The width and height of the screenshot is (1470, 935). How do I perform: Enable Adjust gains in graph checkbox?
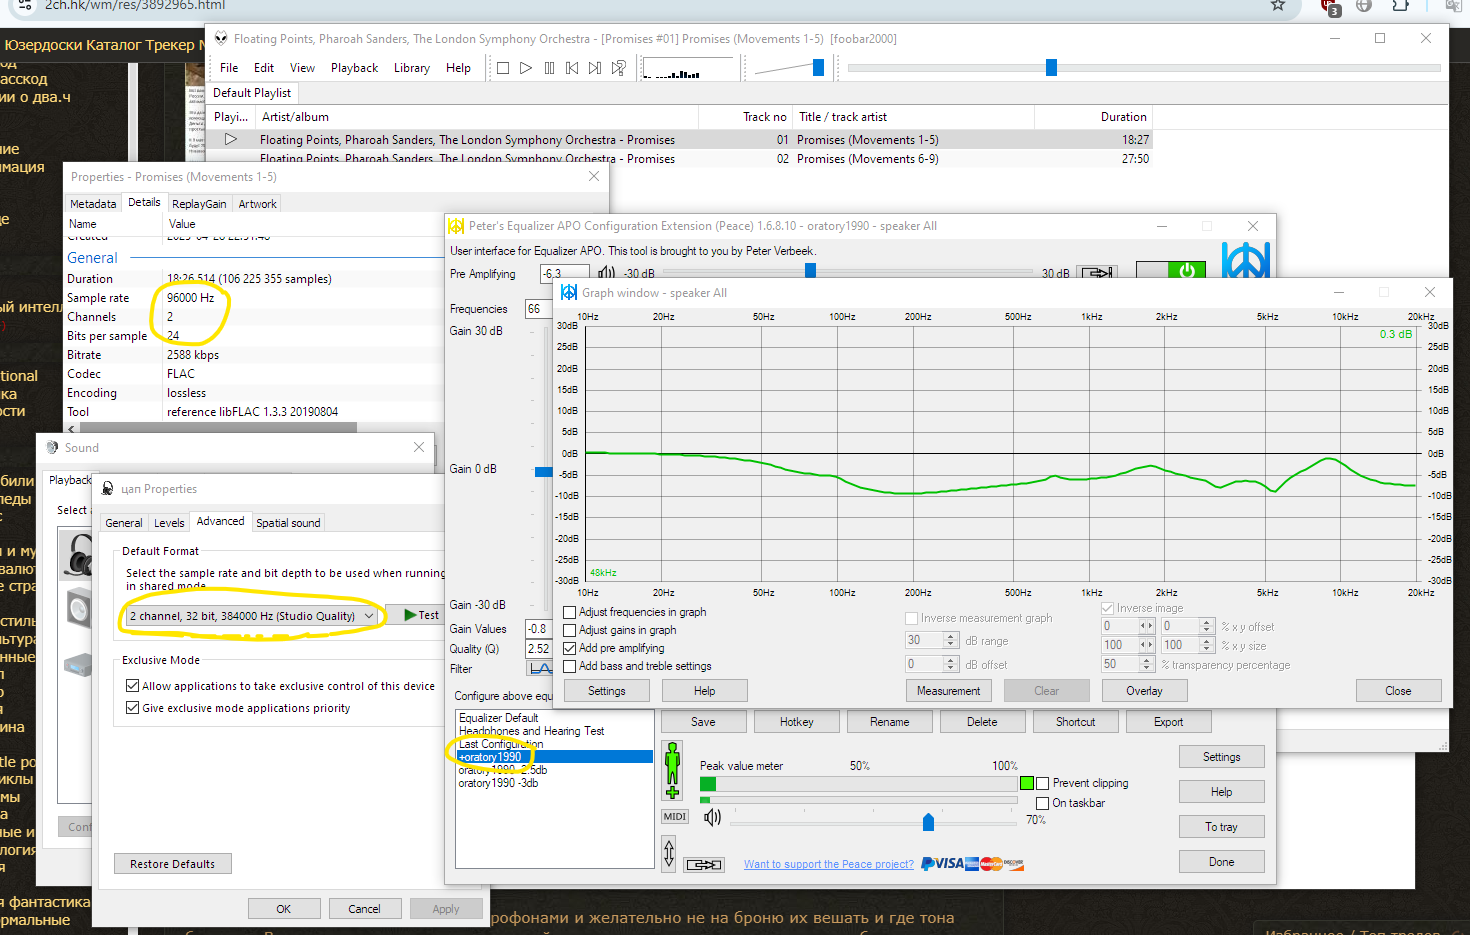tap(570, 630)
